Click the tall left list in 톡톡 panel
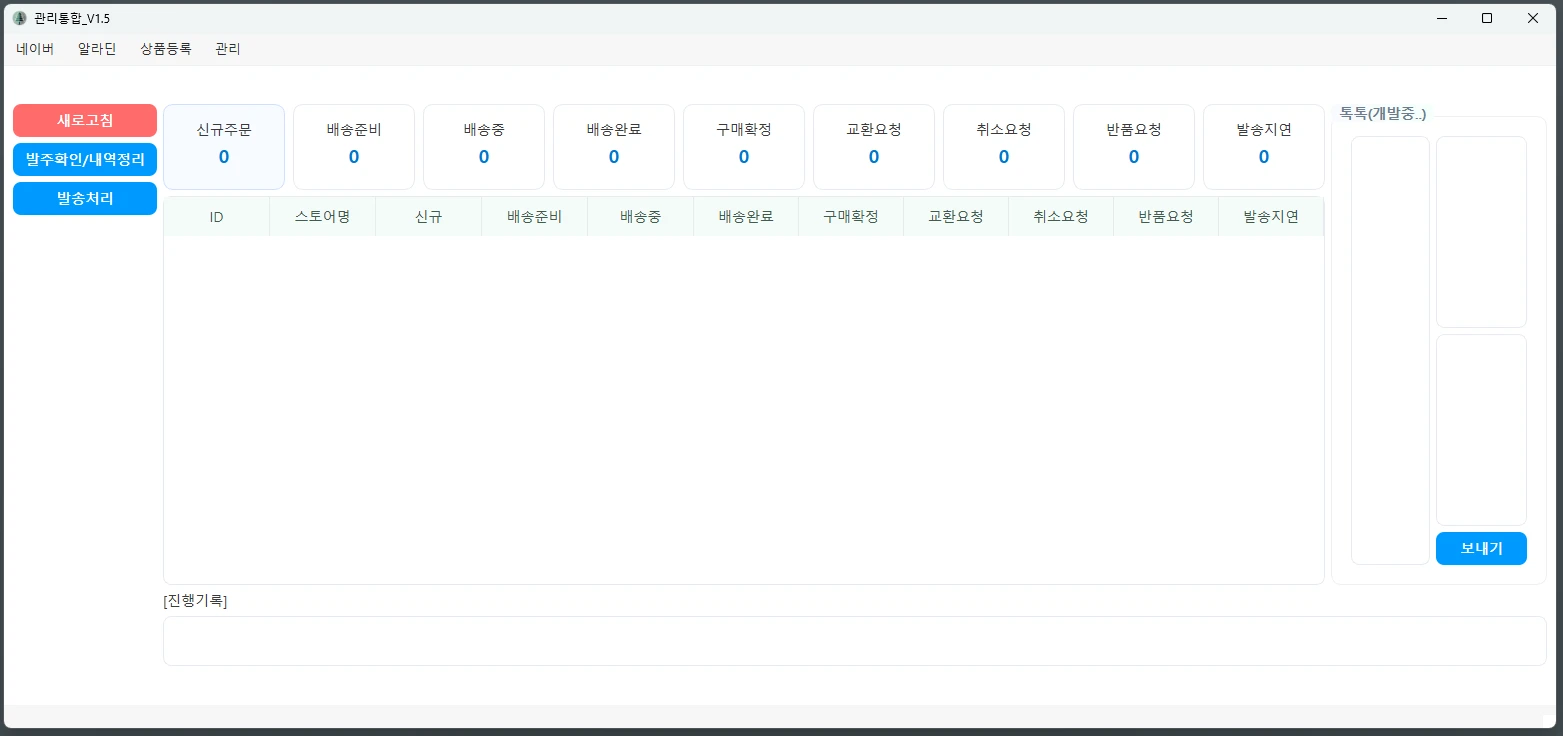The height and width of the screenshot is (736, 1563). pyautogui.click(x=1390, y=351)
